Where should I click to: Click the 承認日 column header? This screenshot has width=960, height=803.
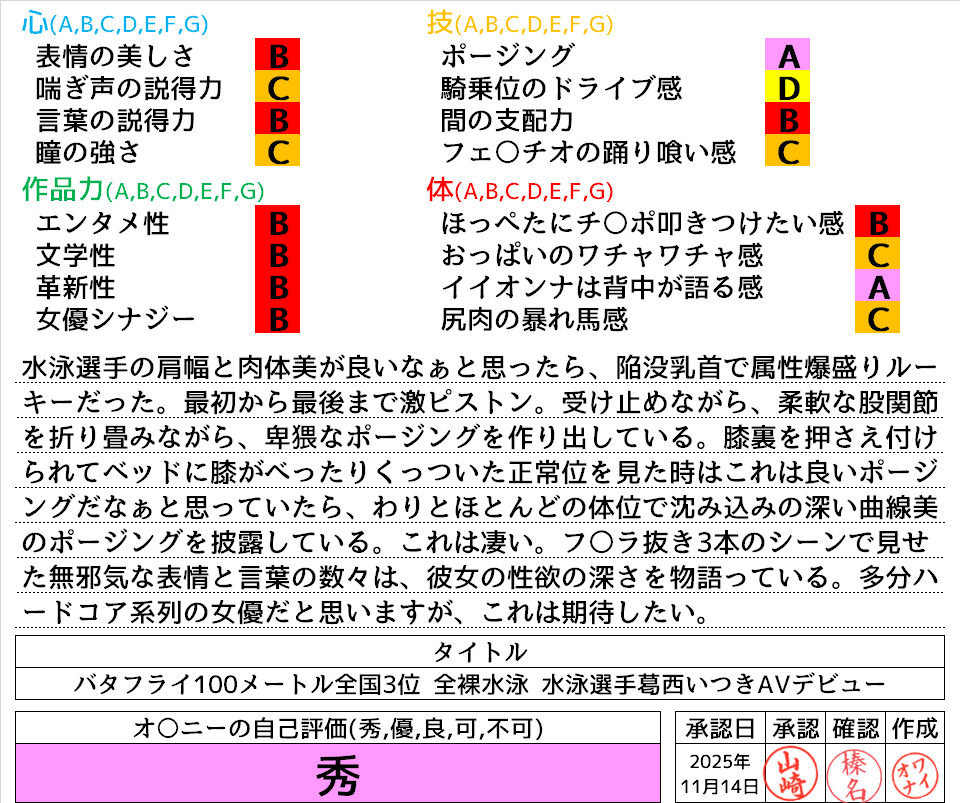click(720, 727)
